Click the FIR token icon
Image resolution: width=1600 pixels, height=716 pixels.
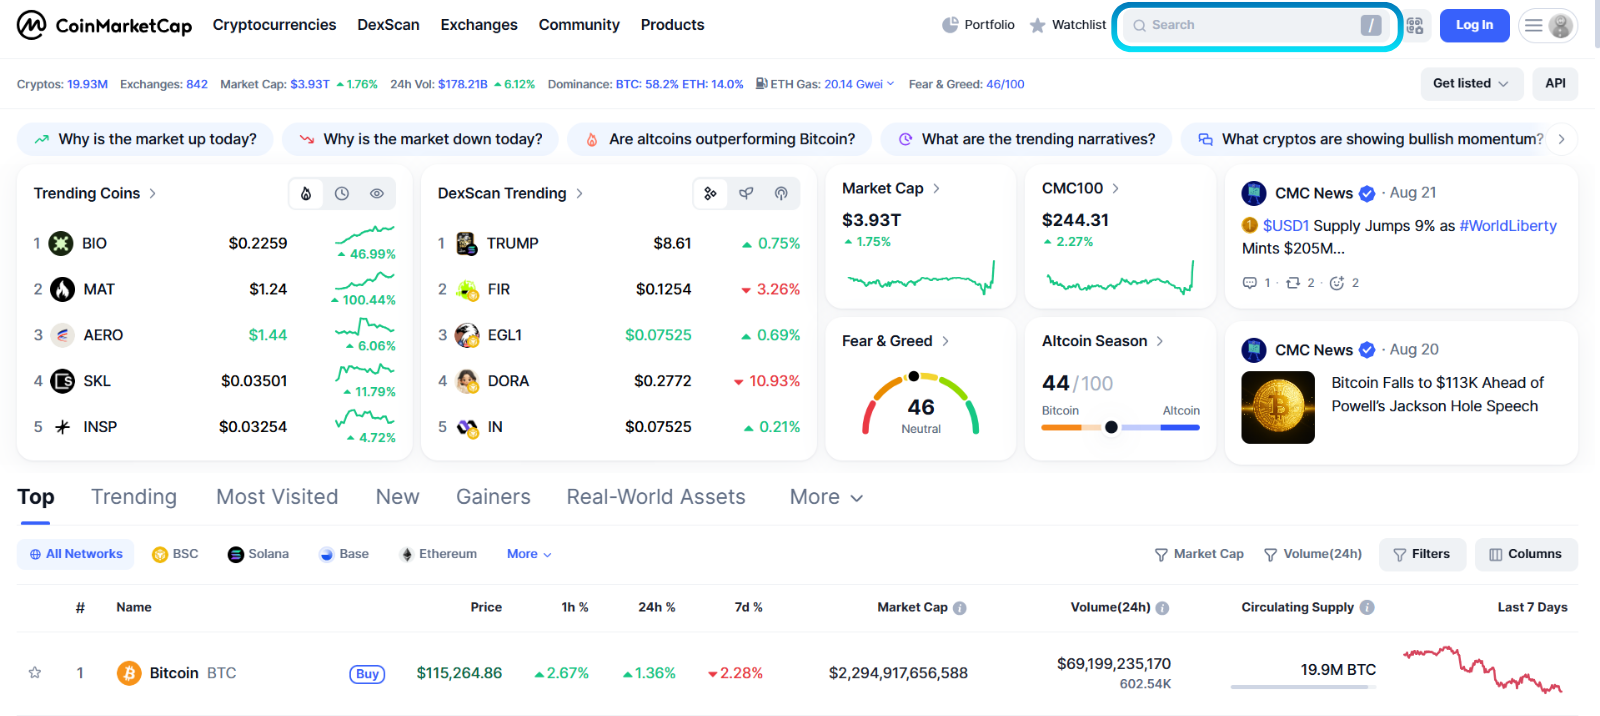467,290
